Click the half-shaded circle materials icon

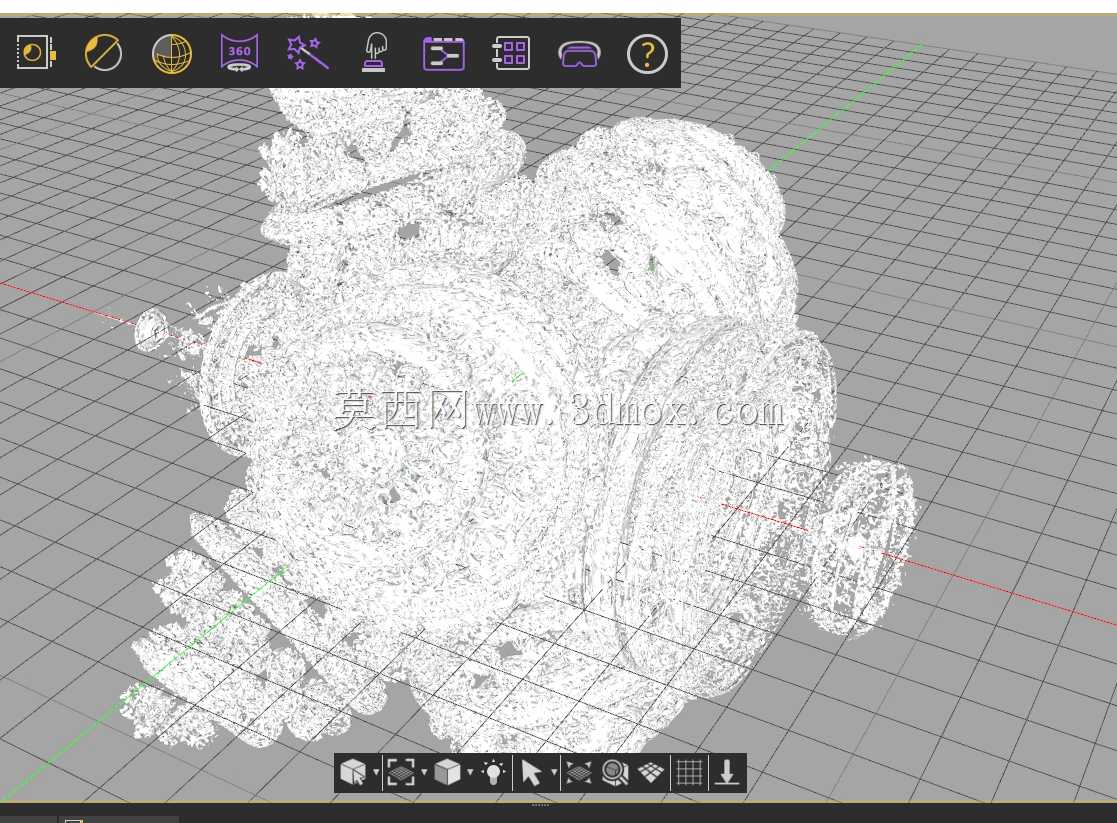[103, 53]
